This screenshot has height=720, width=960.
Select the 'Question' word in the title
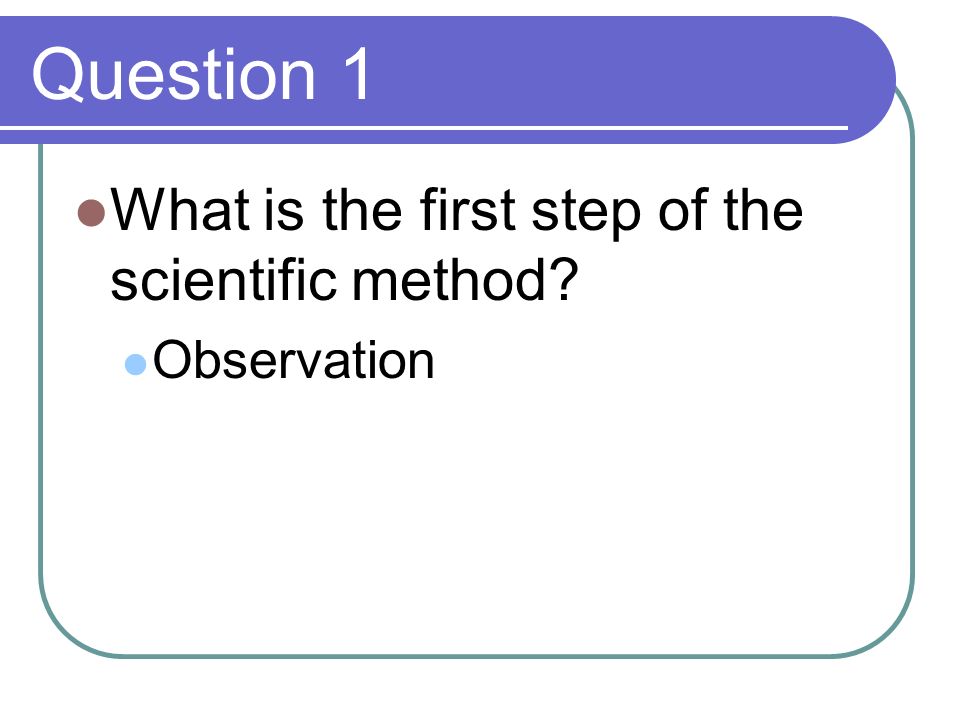pos(174,75)
